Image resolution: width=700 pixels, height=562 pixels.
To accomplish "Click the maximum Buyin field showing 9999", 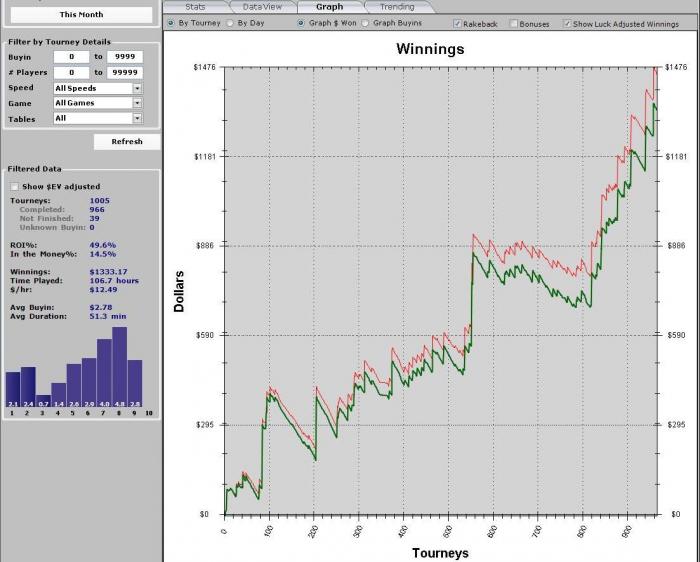I will coord(125,57).
